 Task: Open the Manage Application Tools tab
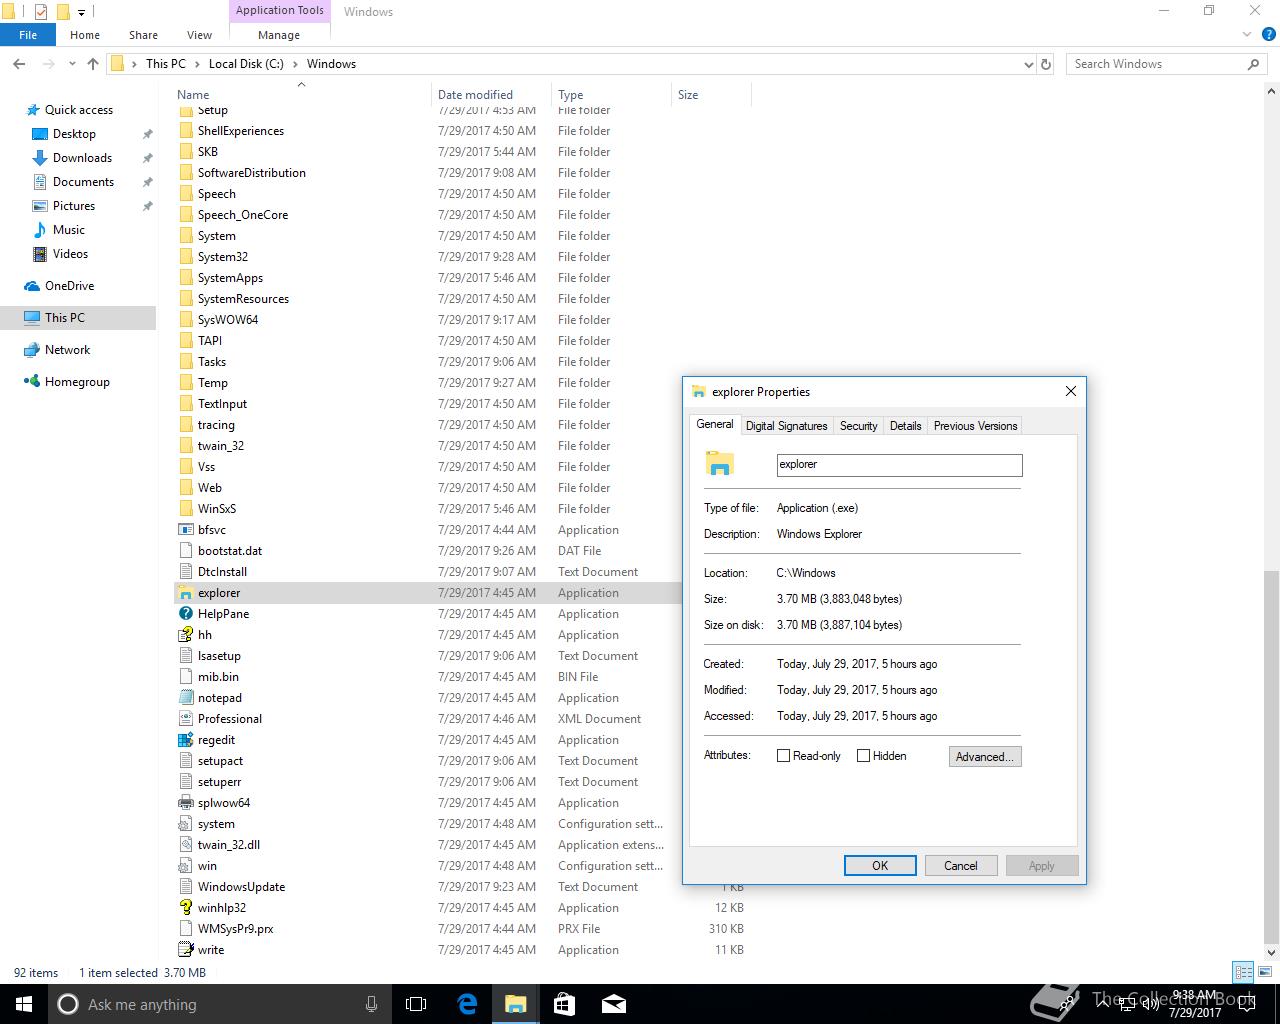[279, 35]
